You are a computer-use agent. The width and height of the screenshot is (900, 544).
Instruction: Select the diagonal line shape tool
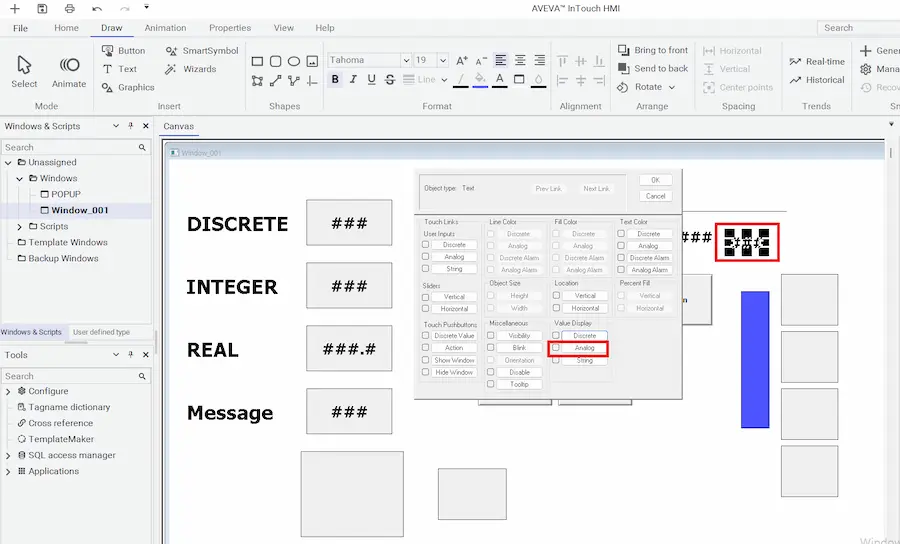coord(276,81)
